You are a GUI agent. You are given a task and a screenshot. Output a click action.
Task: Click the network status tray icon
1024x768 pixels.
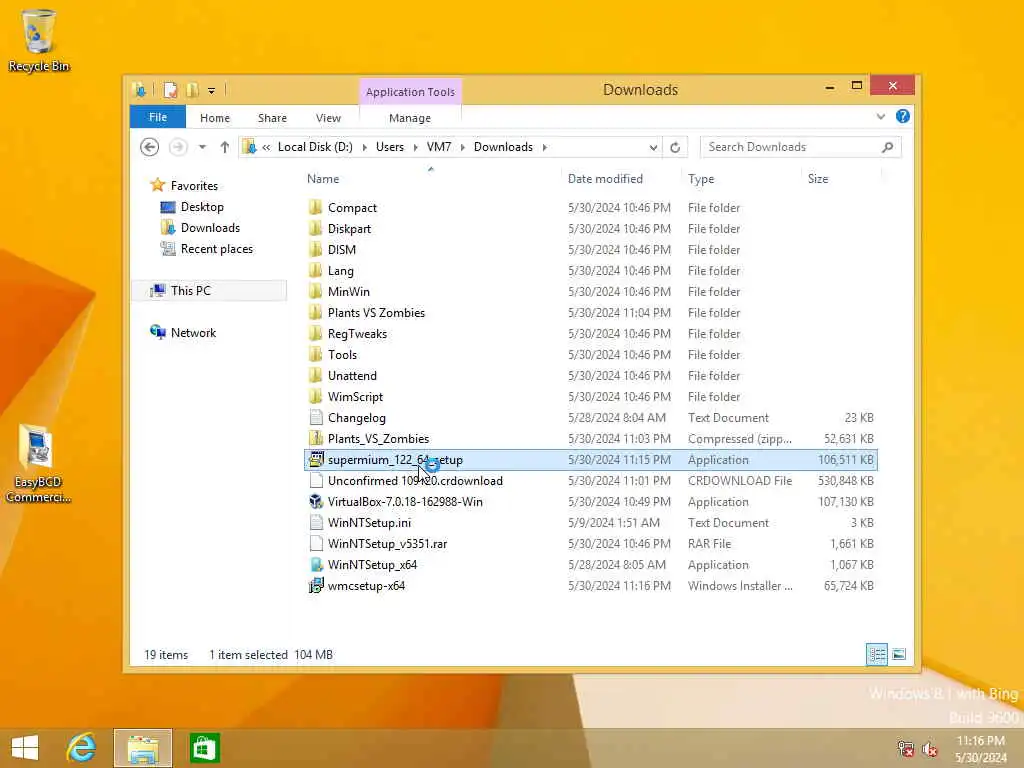[905, 749]
